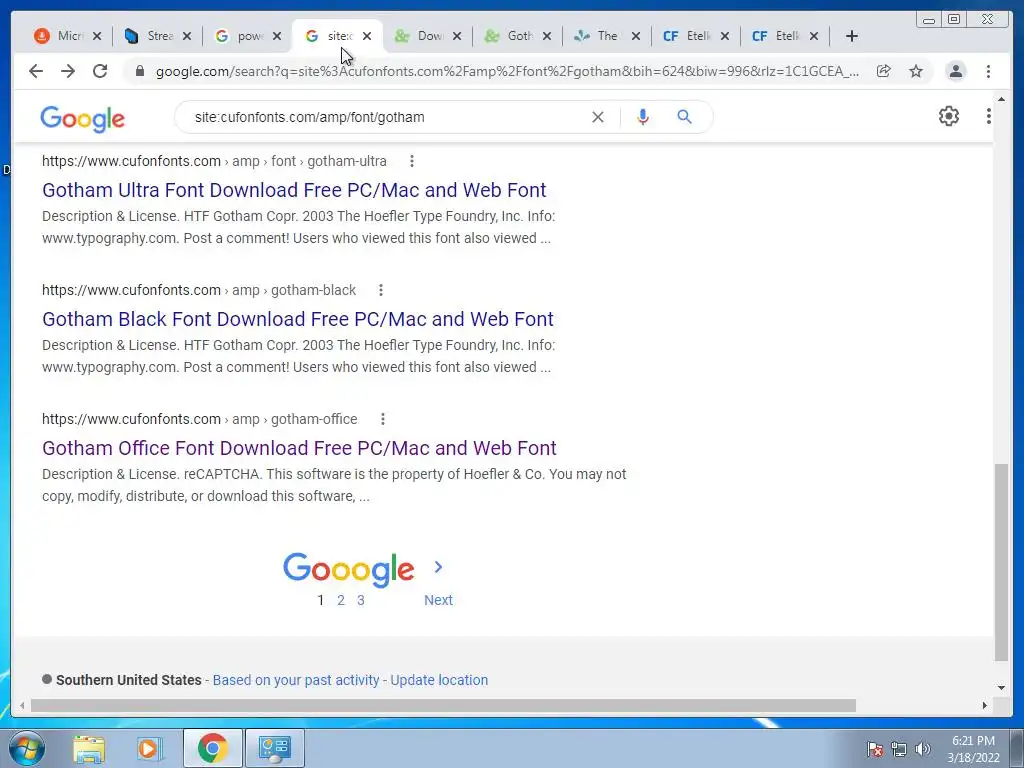Click the horizontal scroll left arrow
Screen dimensions: 1024x768
22,705
